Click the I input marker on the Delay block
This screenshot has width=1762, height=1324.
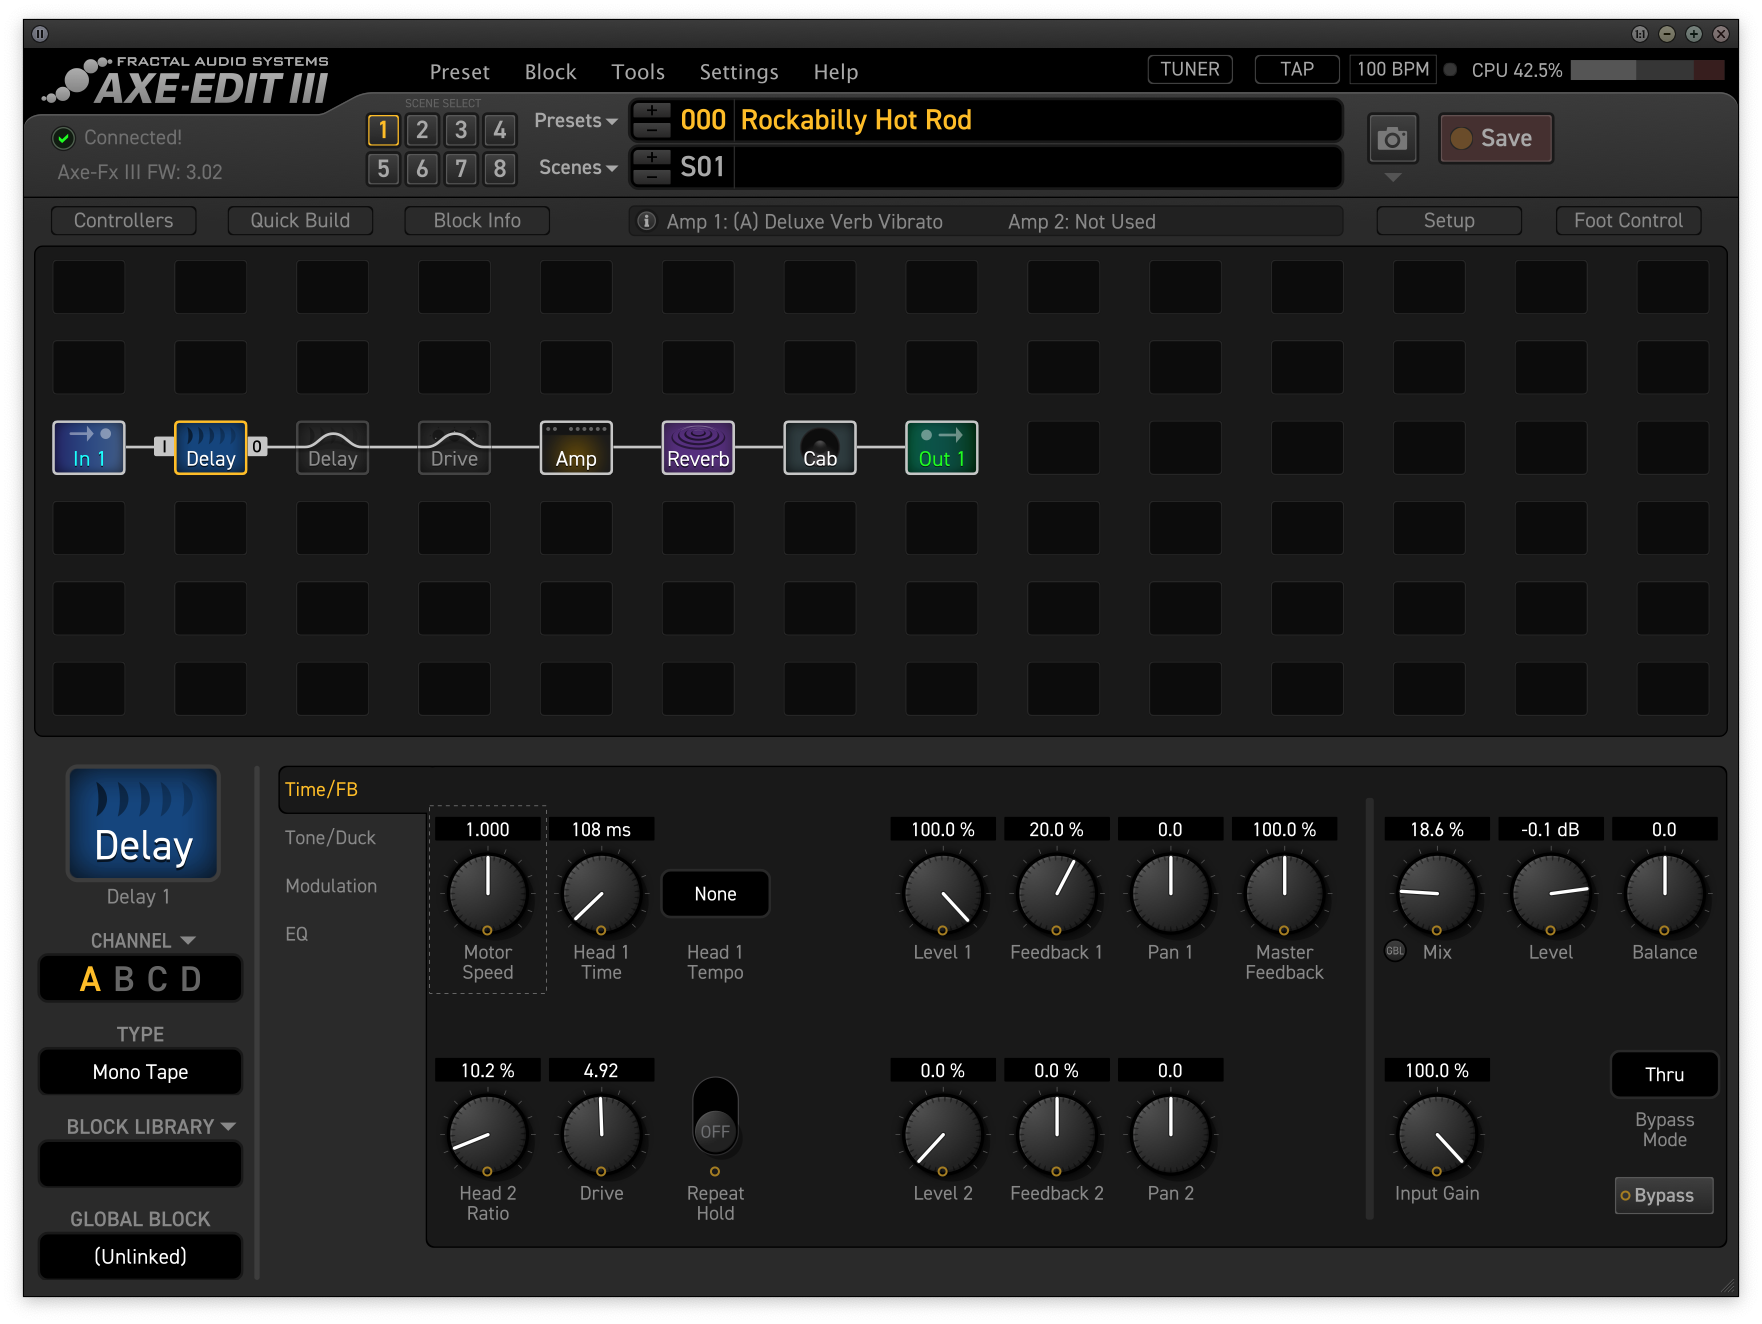(163, 446)
